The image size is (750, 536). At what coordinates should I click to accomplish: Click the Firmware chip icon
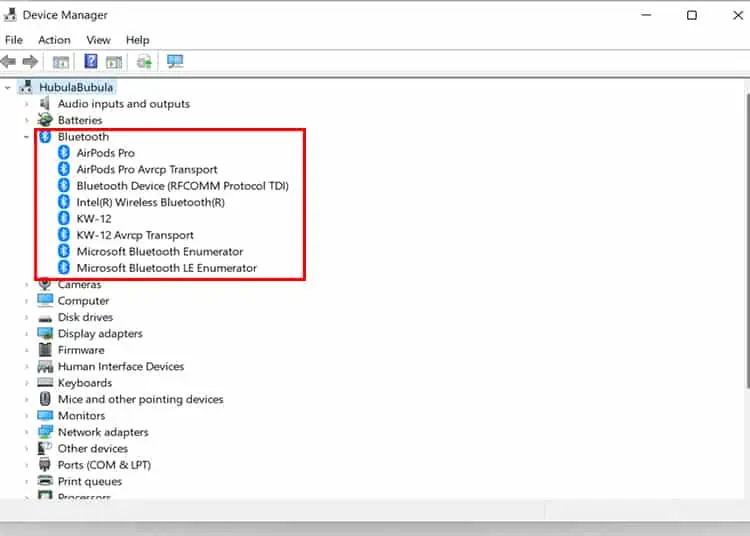pos(45,350)
